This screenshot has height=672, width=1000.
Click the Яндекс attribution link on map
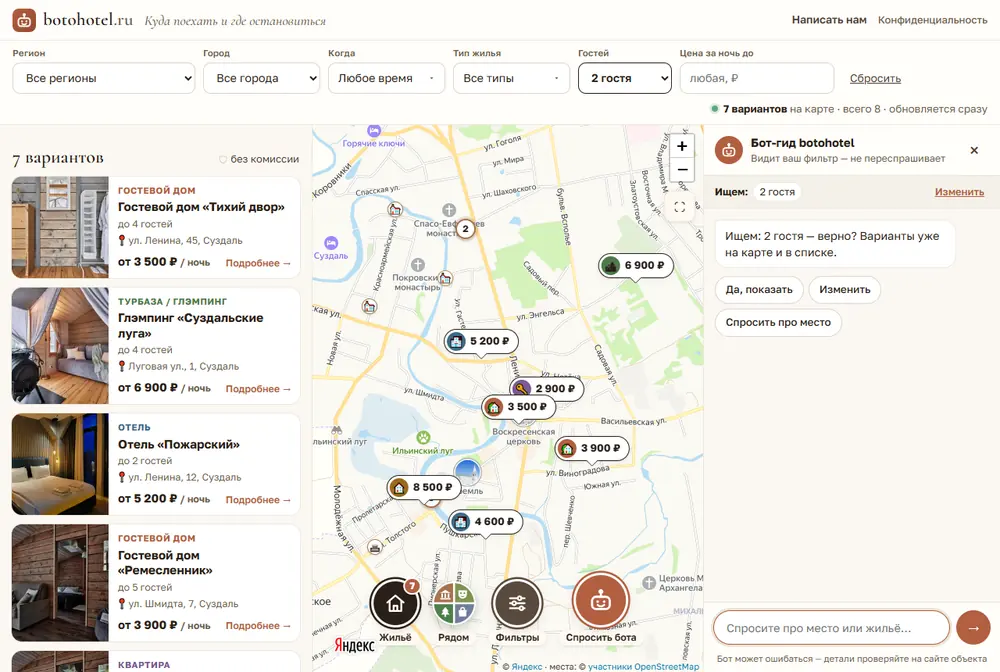526,666
